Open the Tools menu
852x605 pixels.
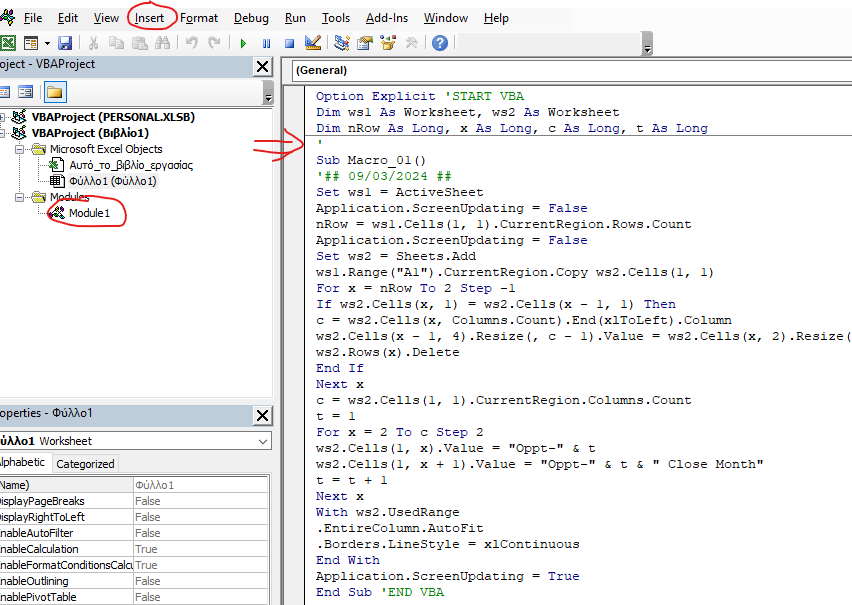(x=336, y=18)
